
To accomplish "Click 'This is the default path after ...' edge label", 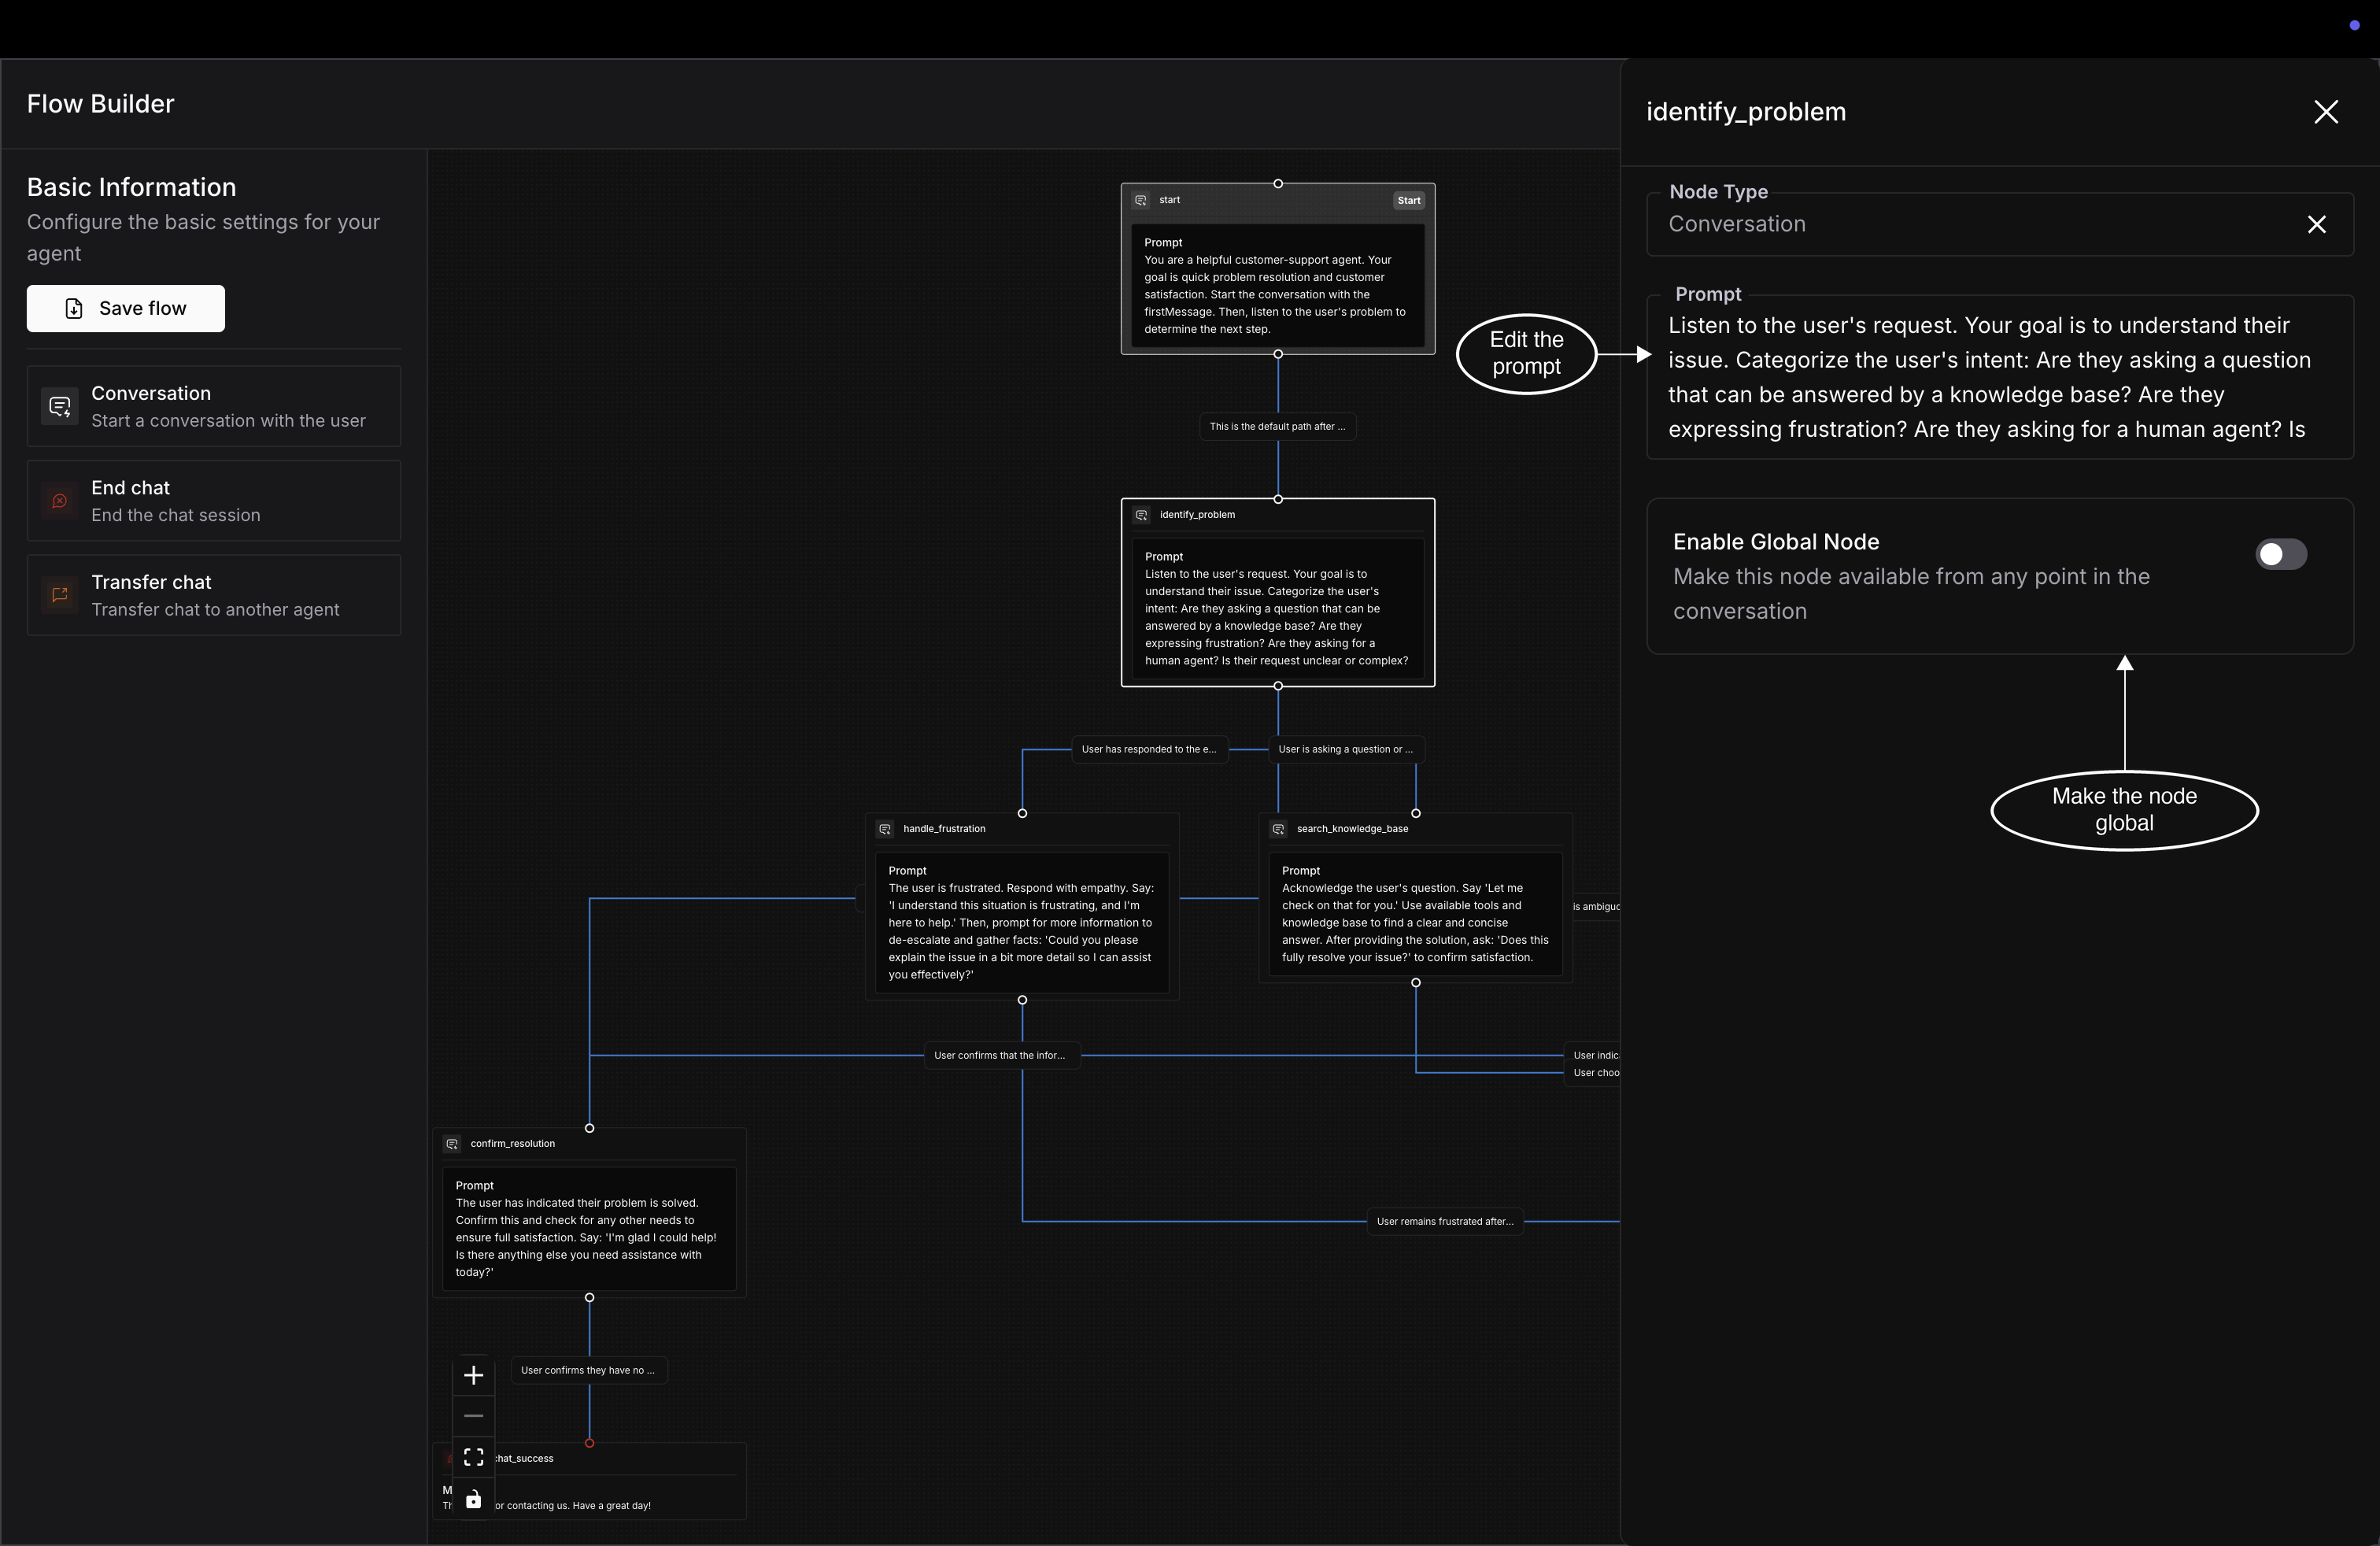I will point(1278,427).
